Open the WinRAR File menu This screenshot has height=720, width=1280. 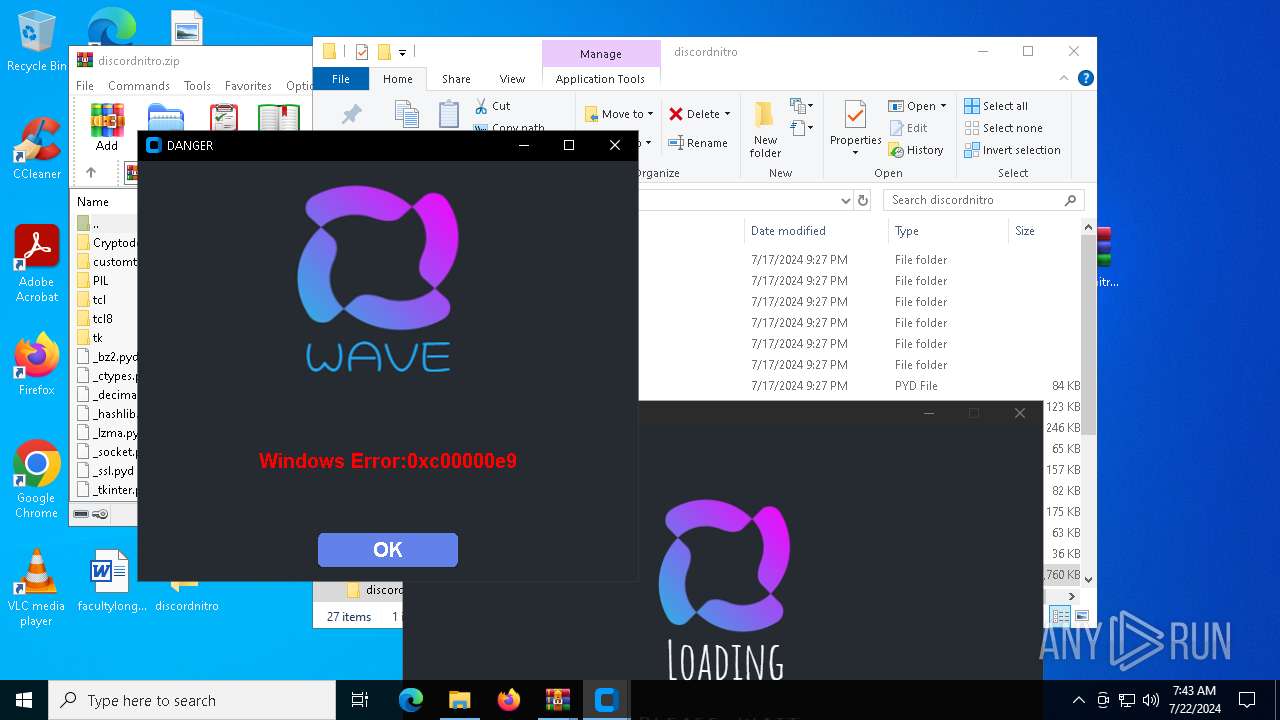[85, 86]
